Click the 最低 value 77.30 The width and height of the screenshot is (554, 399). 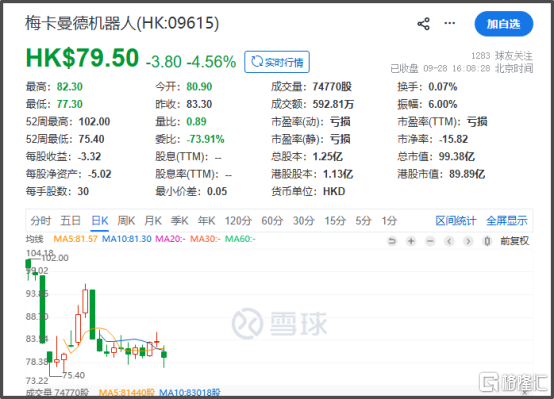70,104
